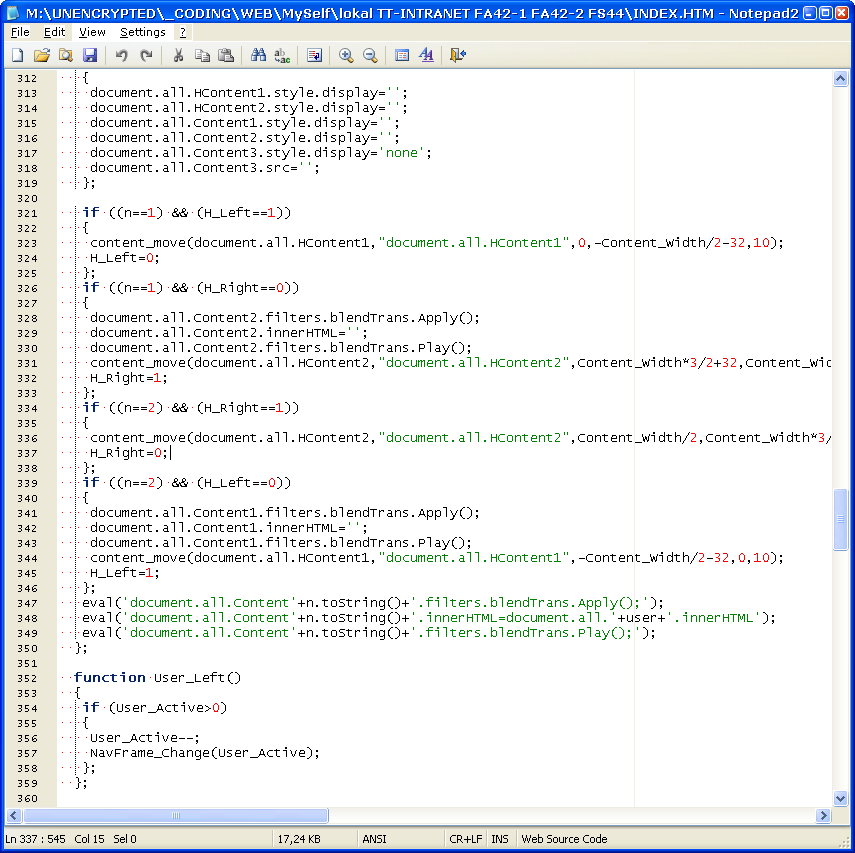The image size is (855, 853).
Task: Click the 'document.all.Content2.innerHTML' line
Action: 228,333
